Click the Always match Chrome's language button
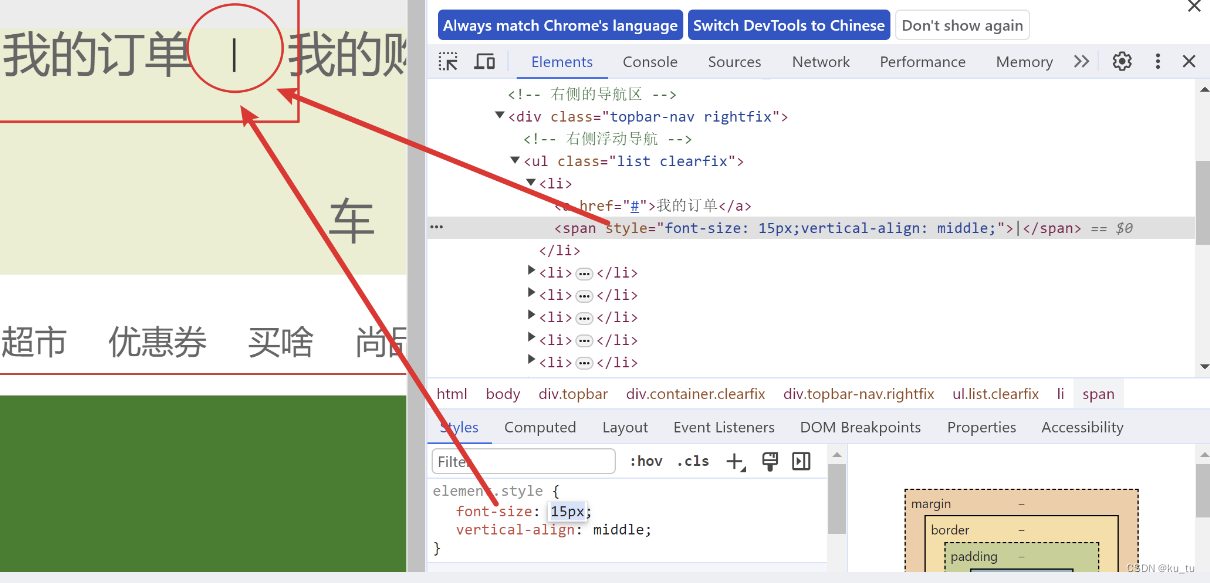The width and height of the screenshot is (1210, 583). [560, 25]
